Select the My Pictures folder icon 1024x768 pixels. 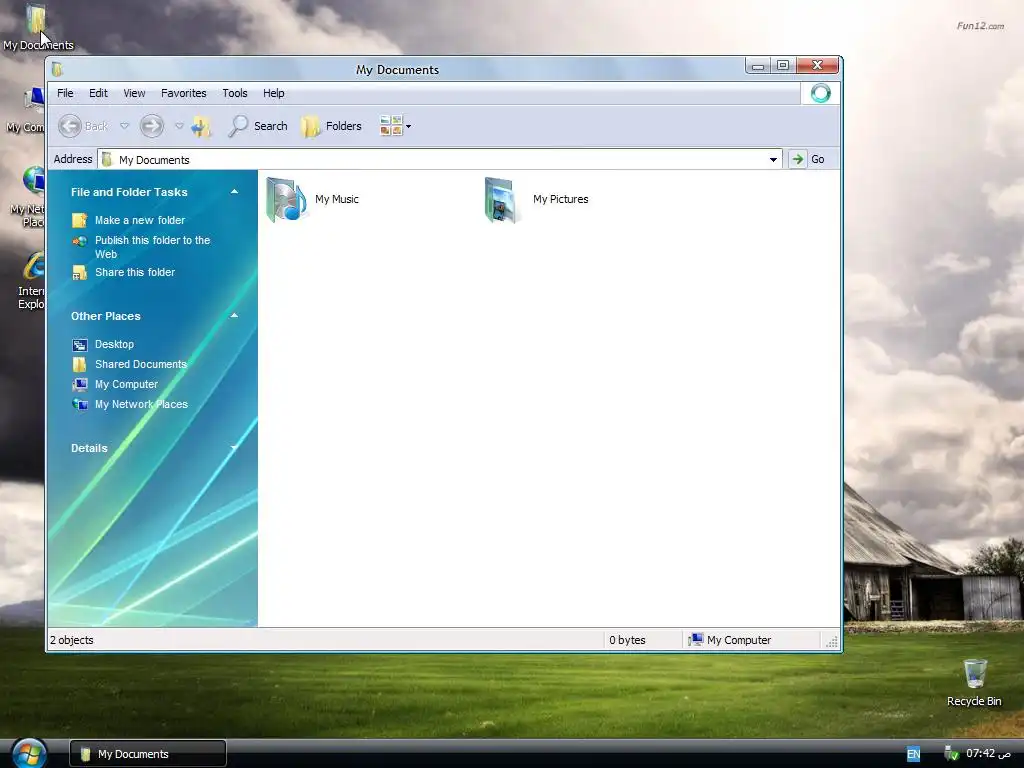(x=503, y=199)
